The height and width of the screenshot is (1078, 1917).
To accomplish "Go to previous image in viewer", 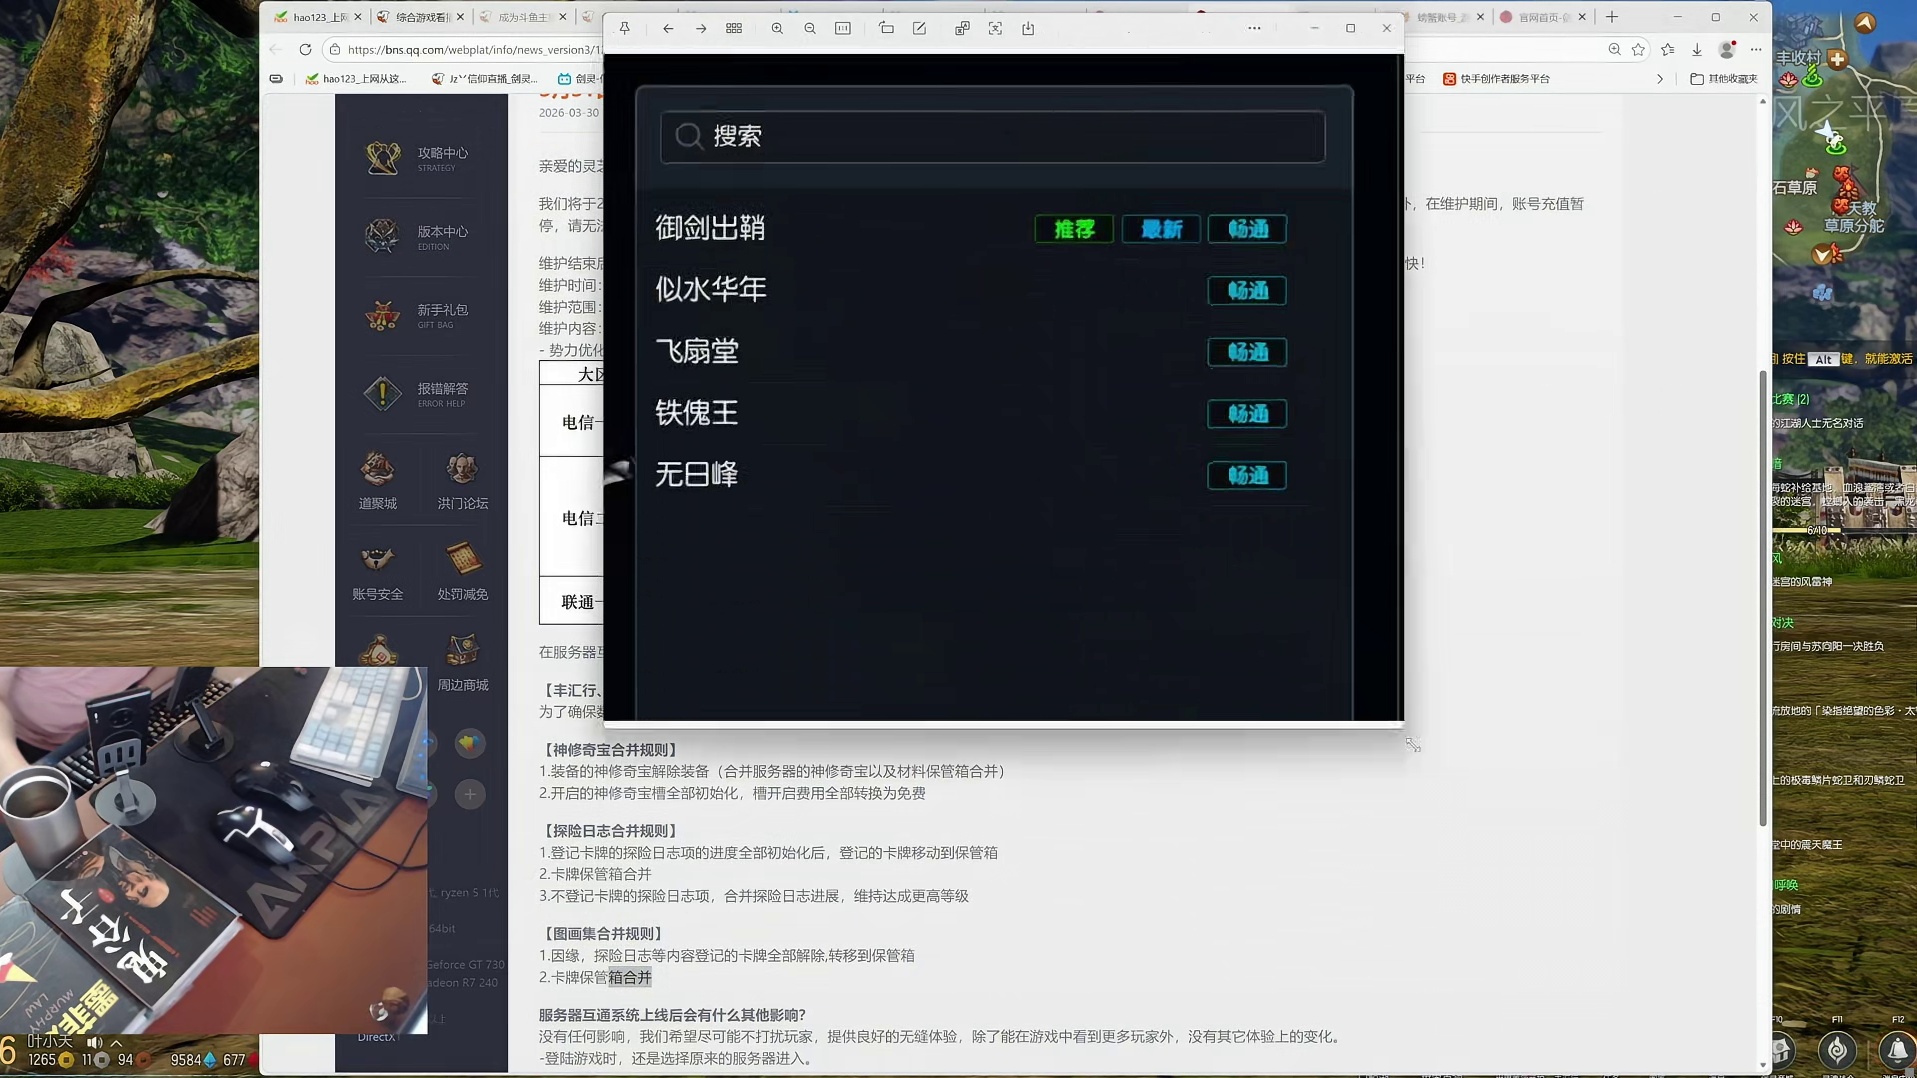I will point(668,29).
